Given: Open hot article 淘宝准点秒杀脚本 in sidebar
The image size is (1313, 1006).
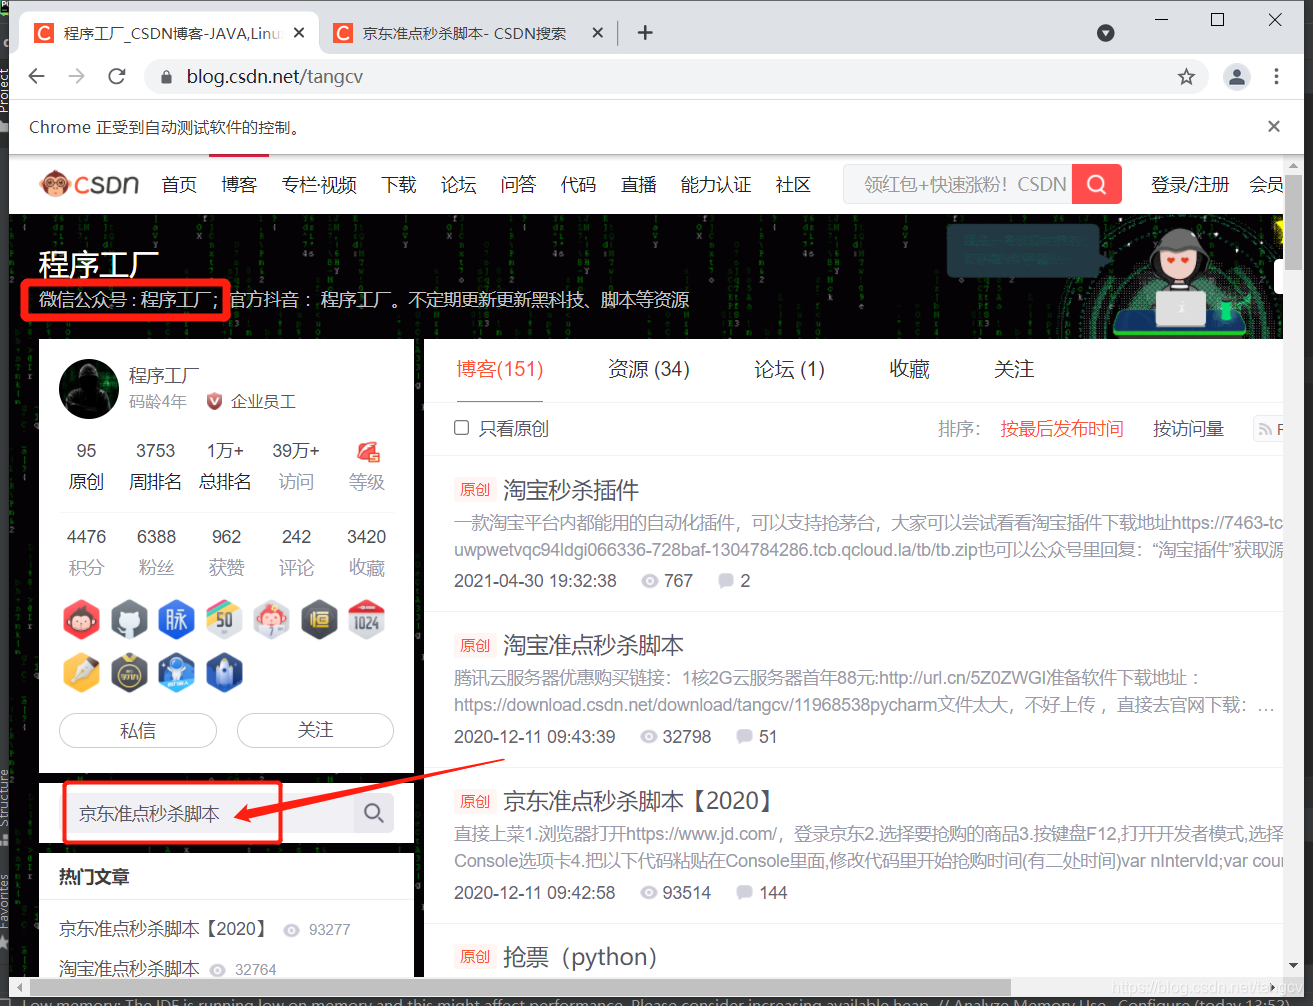Looking at the screenshot, I should point(129,968).
